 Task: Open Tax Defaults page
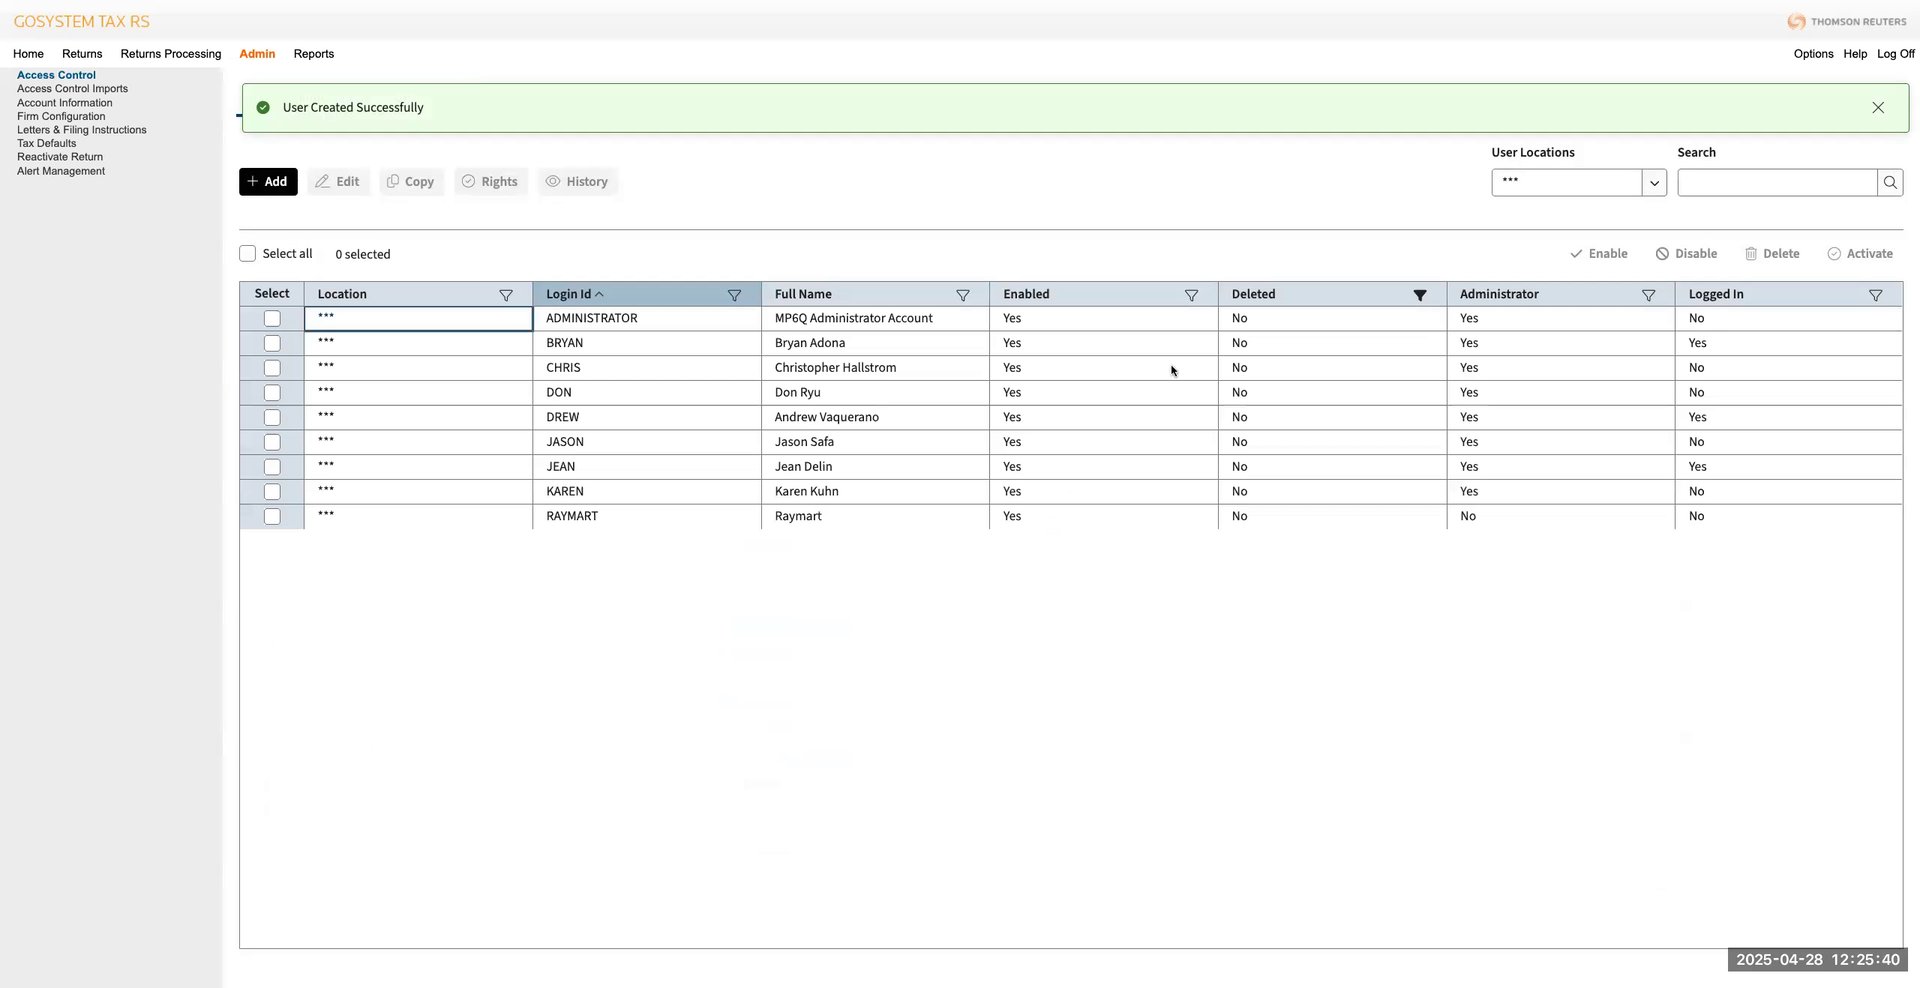point(46,143)
